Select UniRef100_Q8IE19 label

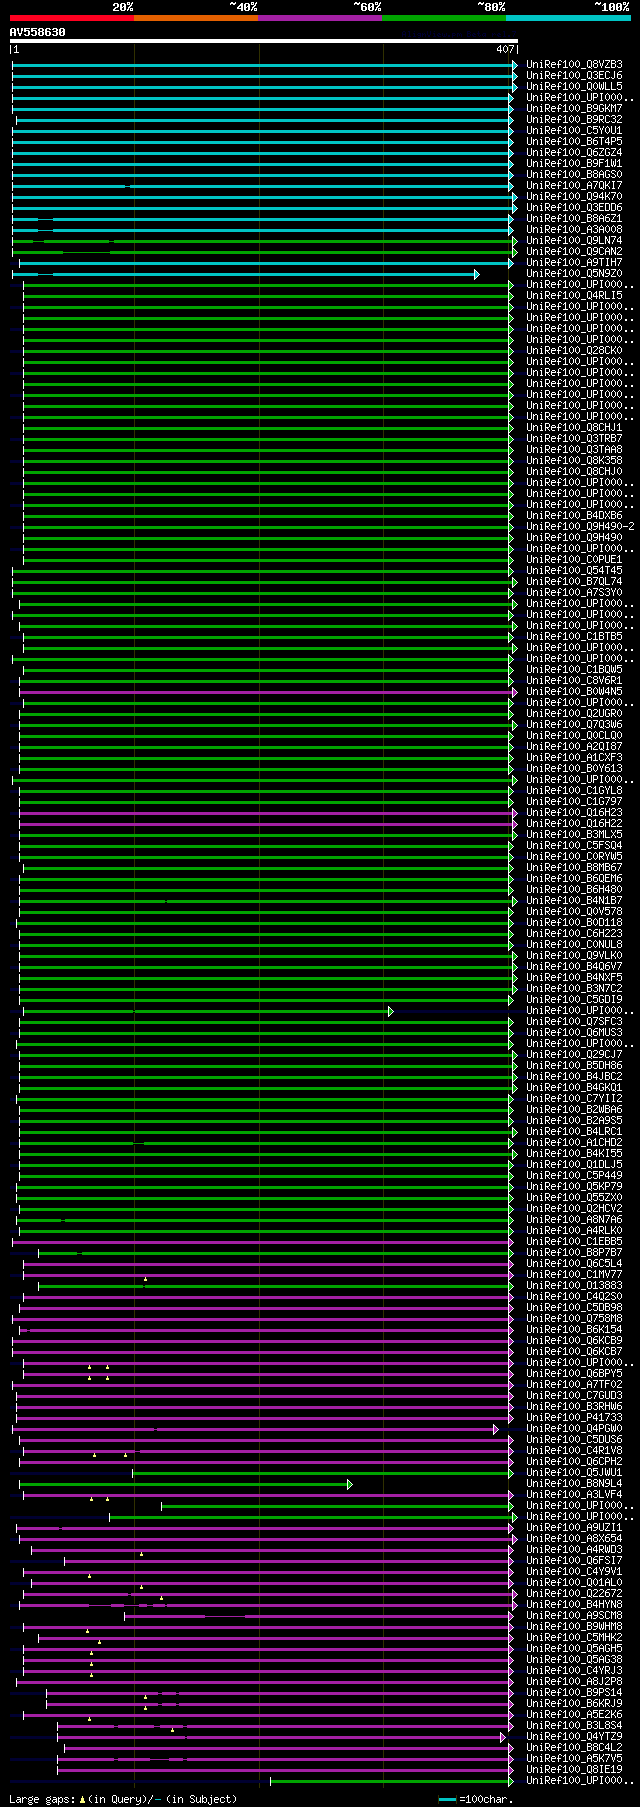[x=574, y=1770]
